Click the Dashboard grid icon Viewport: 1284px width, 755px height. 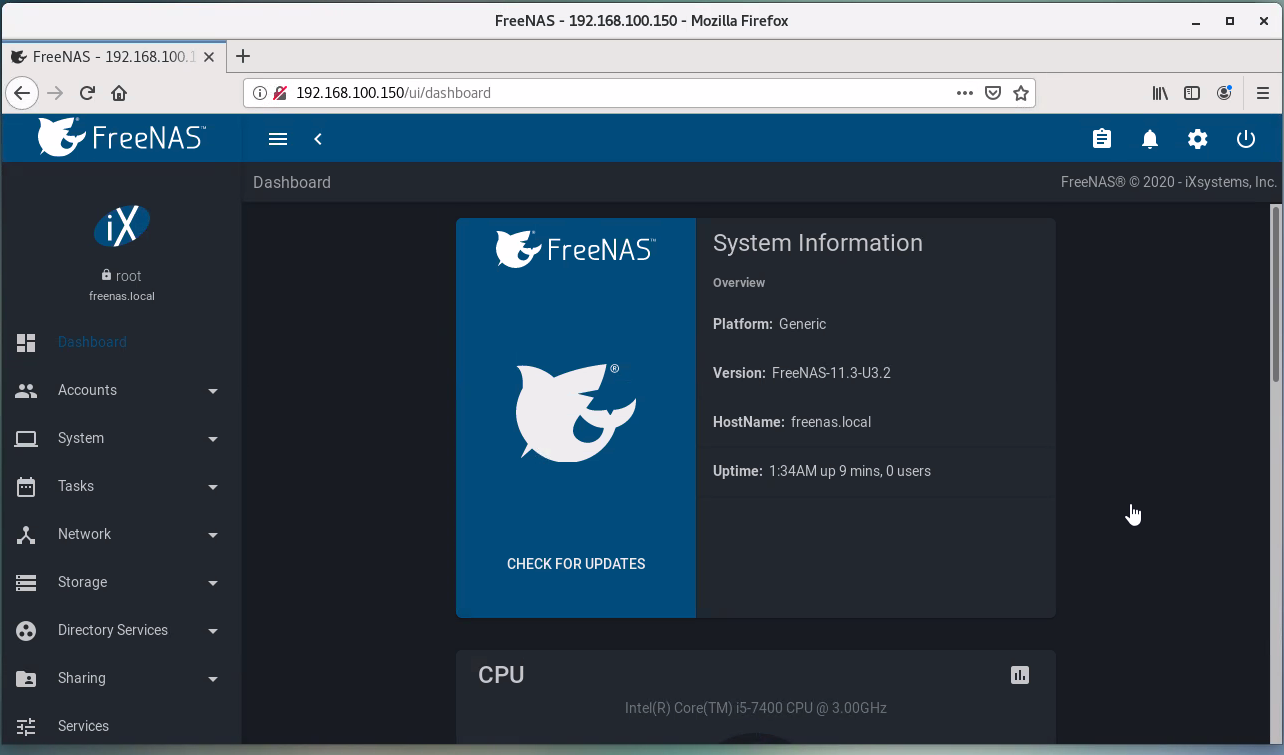coord(26,342)
